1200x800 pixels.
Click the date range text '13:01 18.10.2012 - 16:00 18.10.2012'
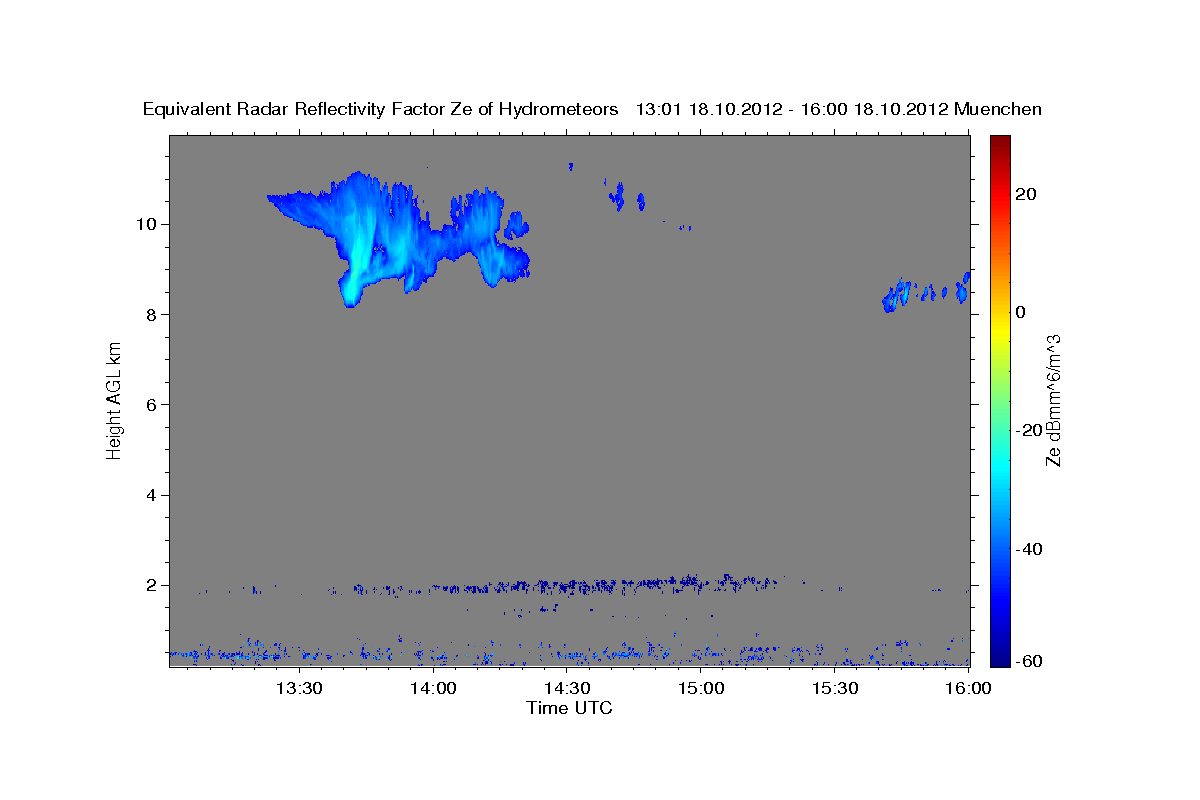tap(793, 109)
